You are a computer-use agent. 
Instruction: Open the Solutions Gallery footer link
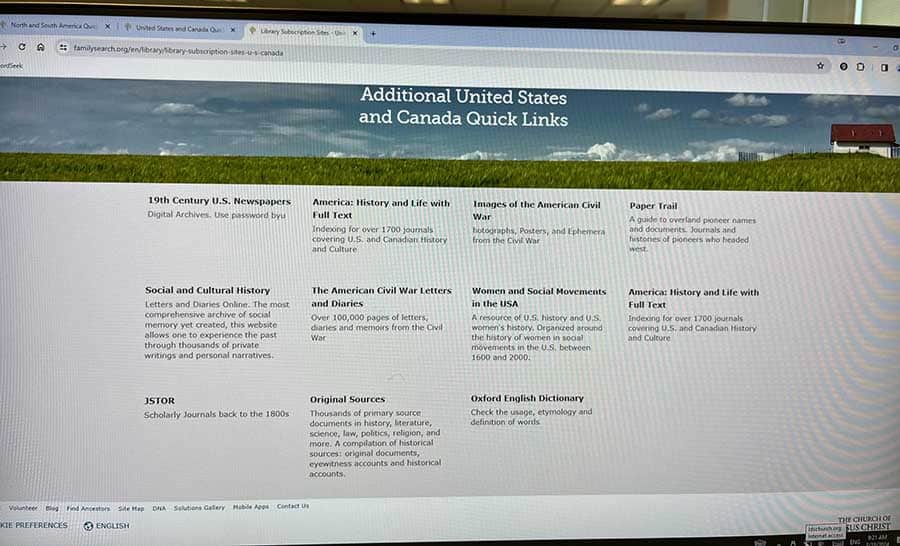pos(199,508)
